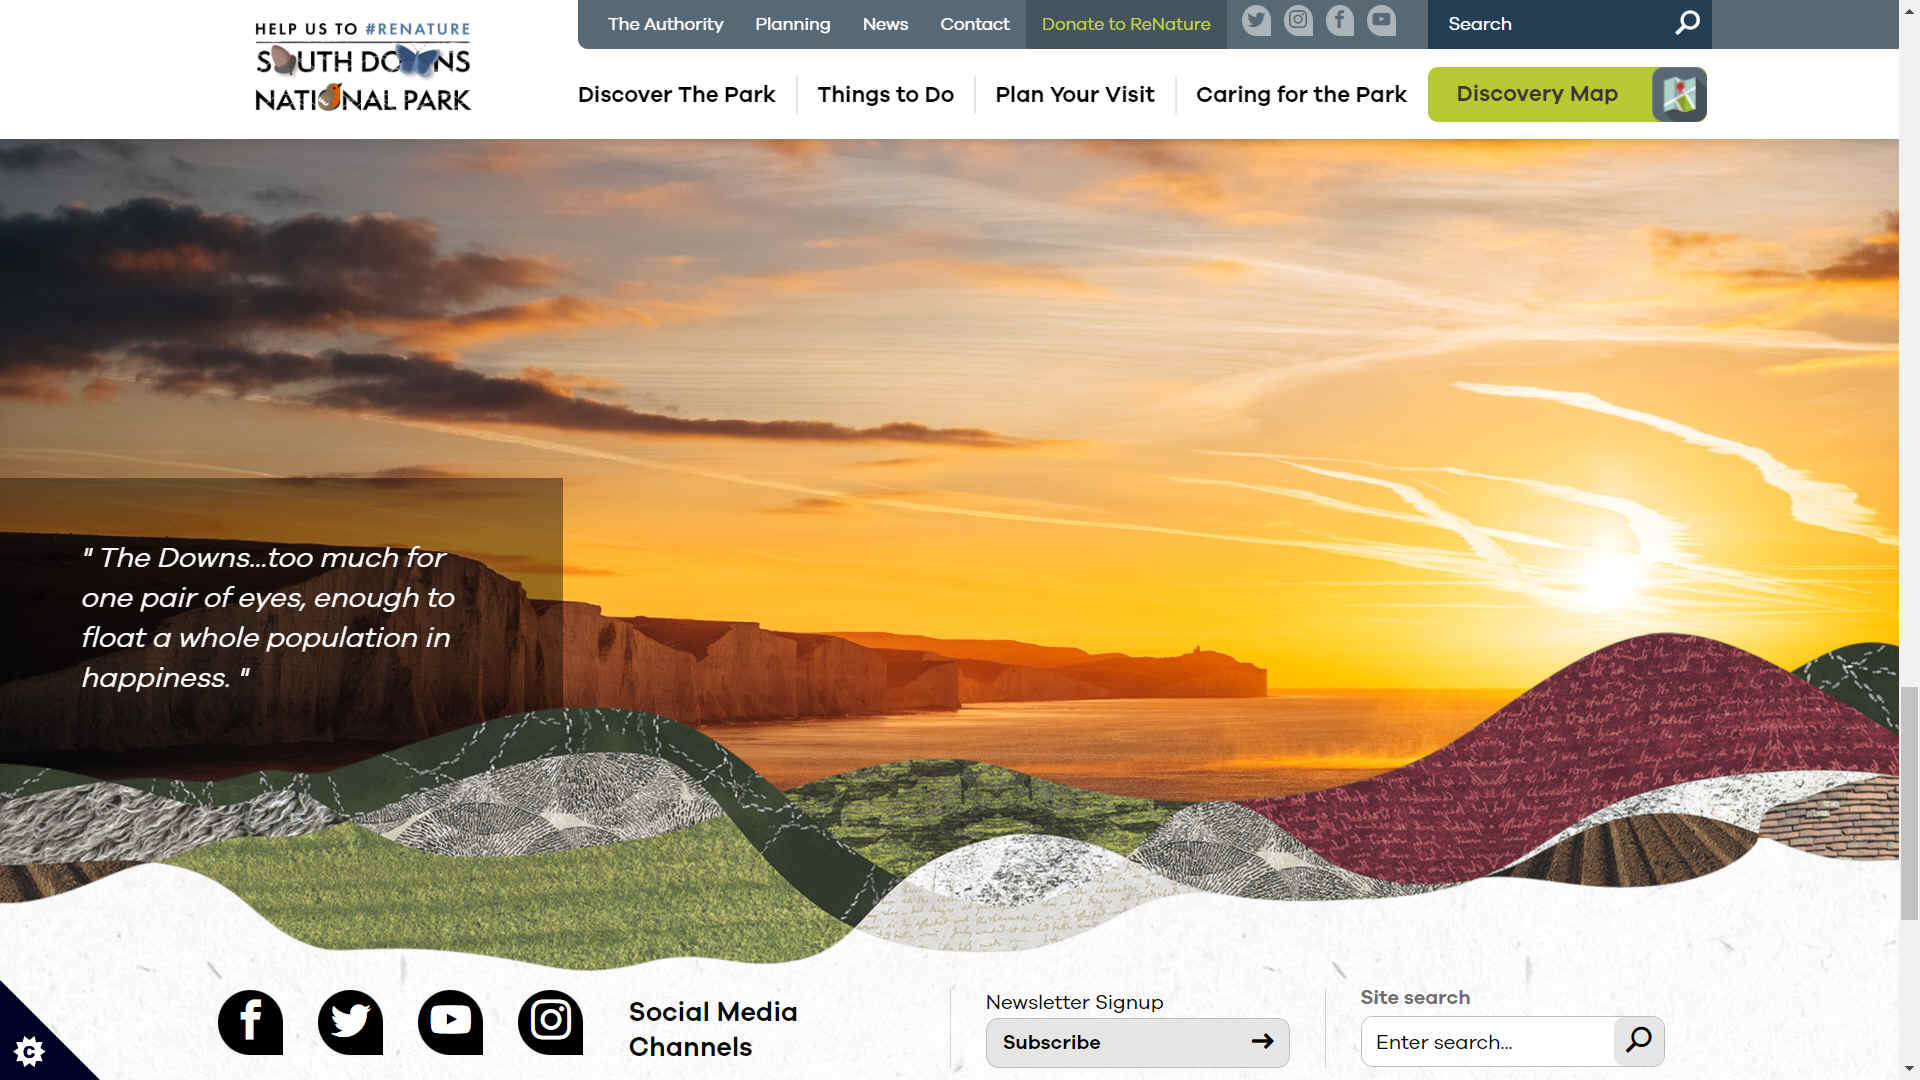The image size is (1920, 1080).
Task: Open The Authority menu
Action: [x=665, y=24]
